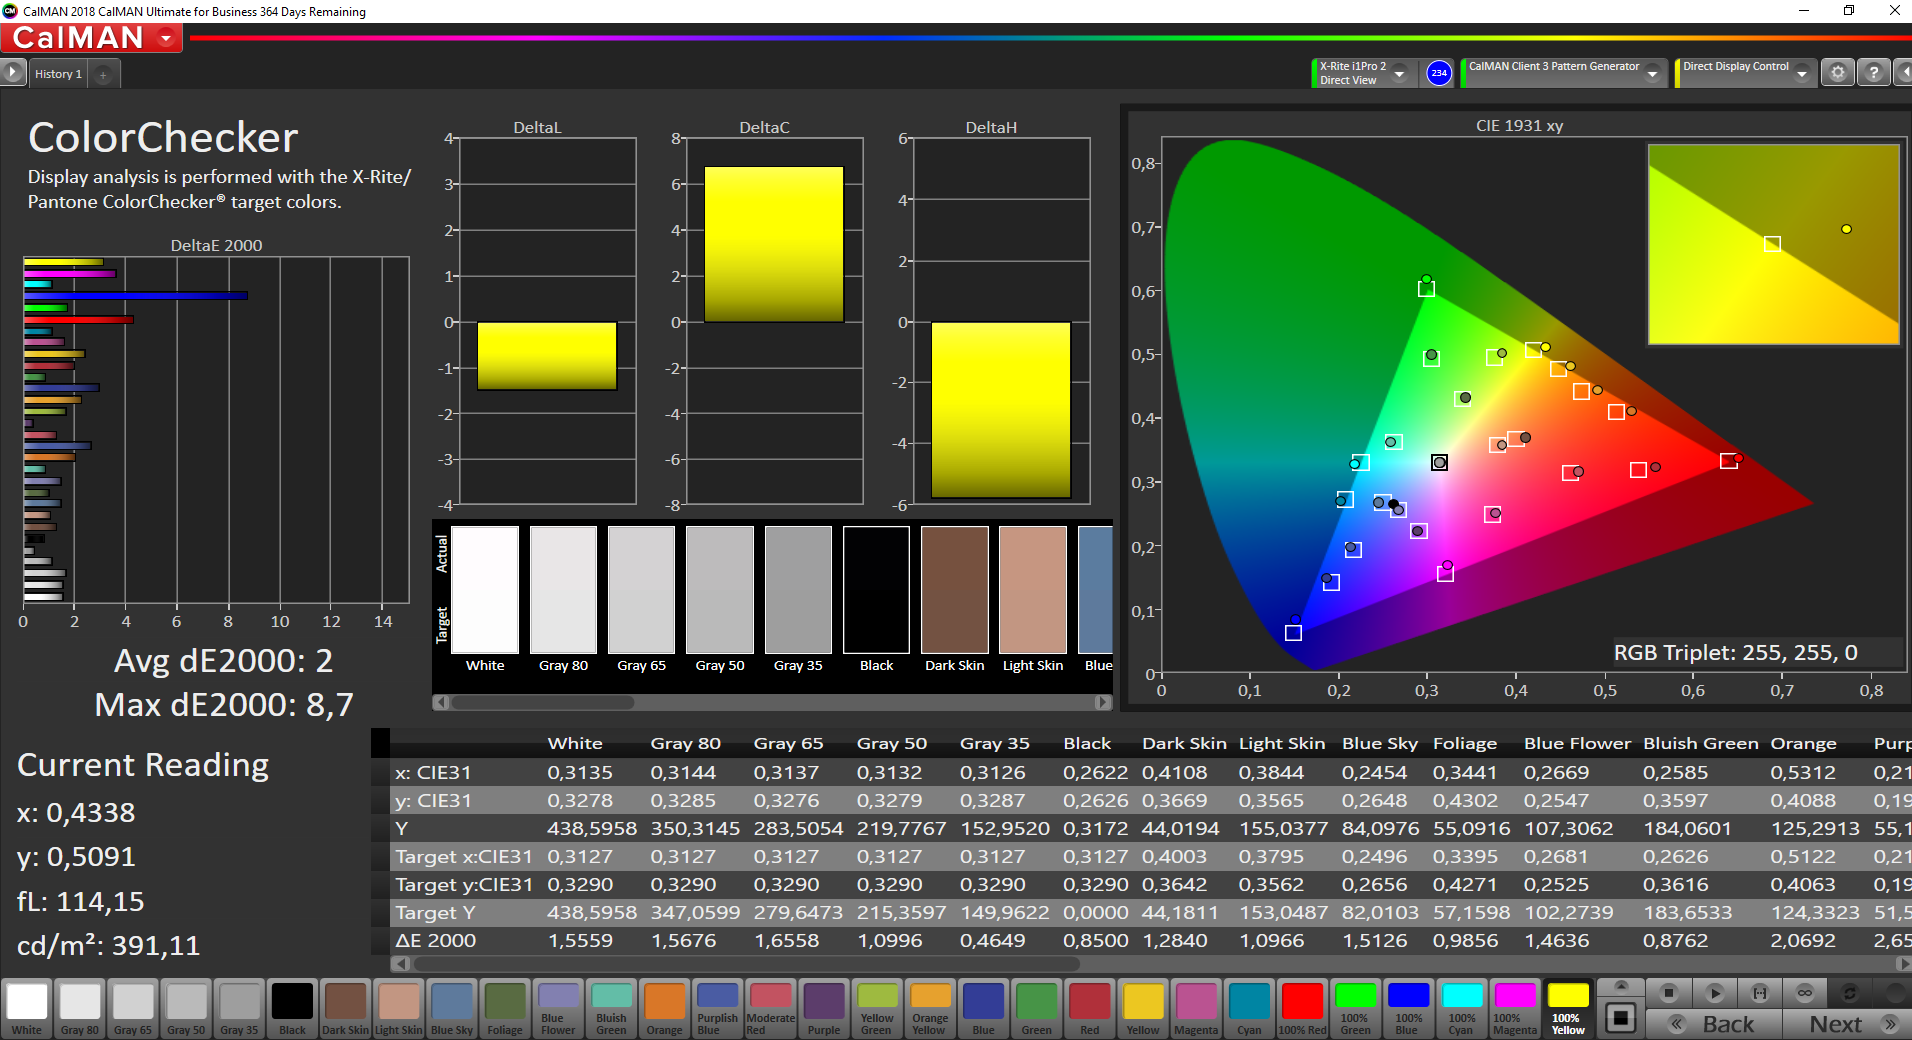Select the Purplish Blue patch swatch
Screen dimensions: 1912x1040
click(717, 1008)
